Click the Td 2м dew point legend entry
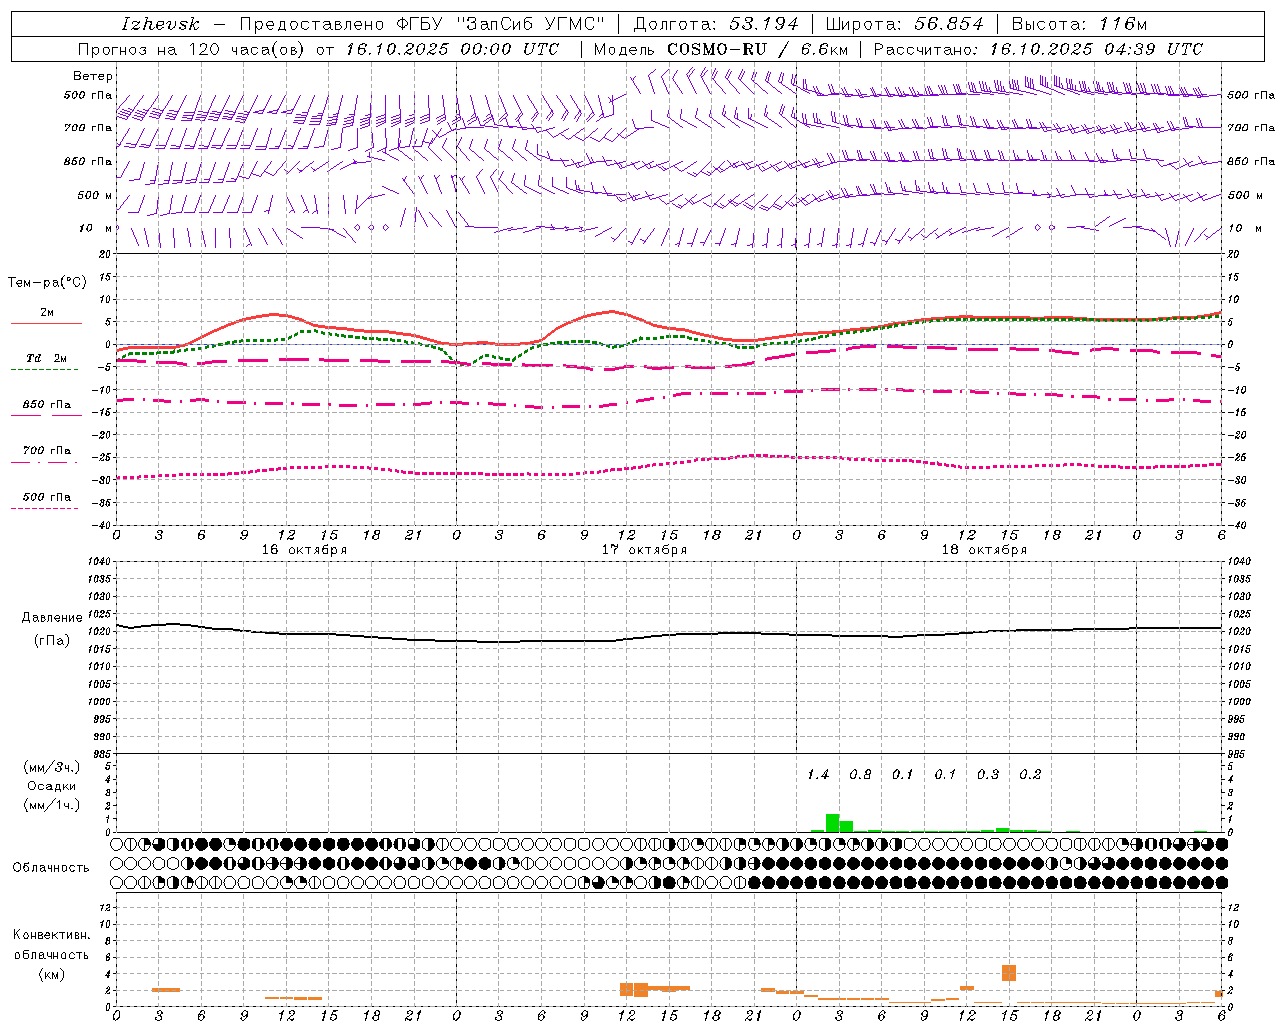Screen dimensions: 1280x1024 [46, 358]
